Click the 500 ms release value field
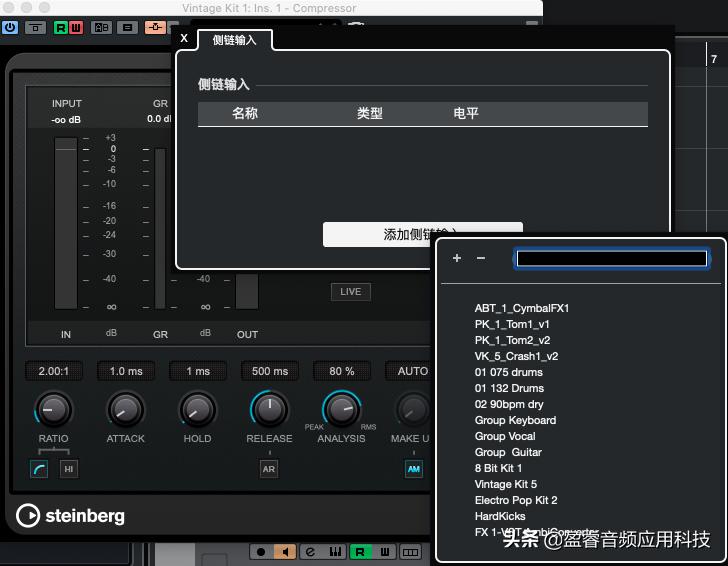The image size is (728, 566). tap(270, 371)
